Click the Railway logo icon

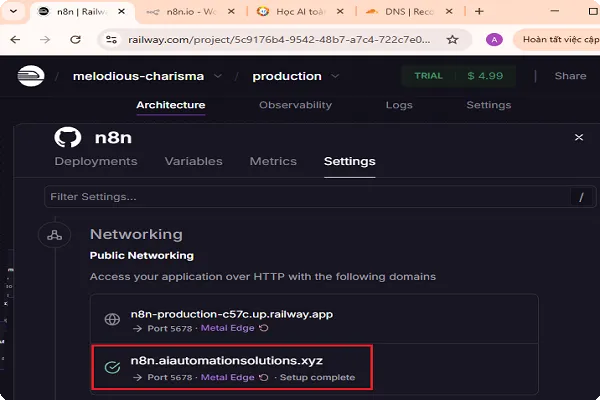click(x=31, y=76)
